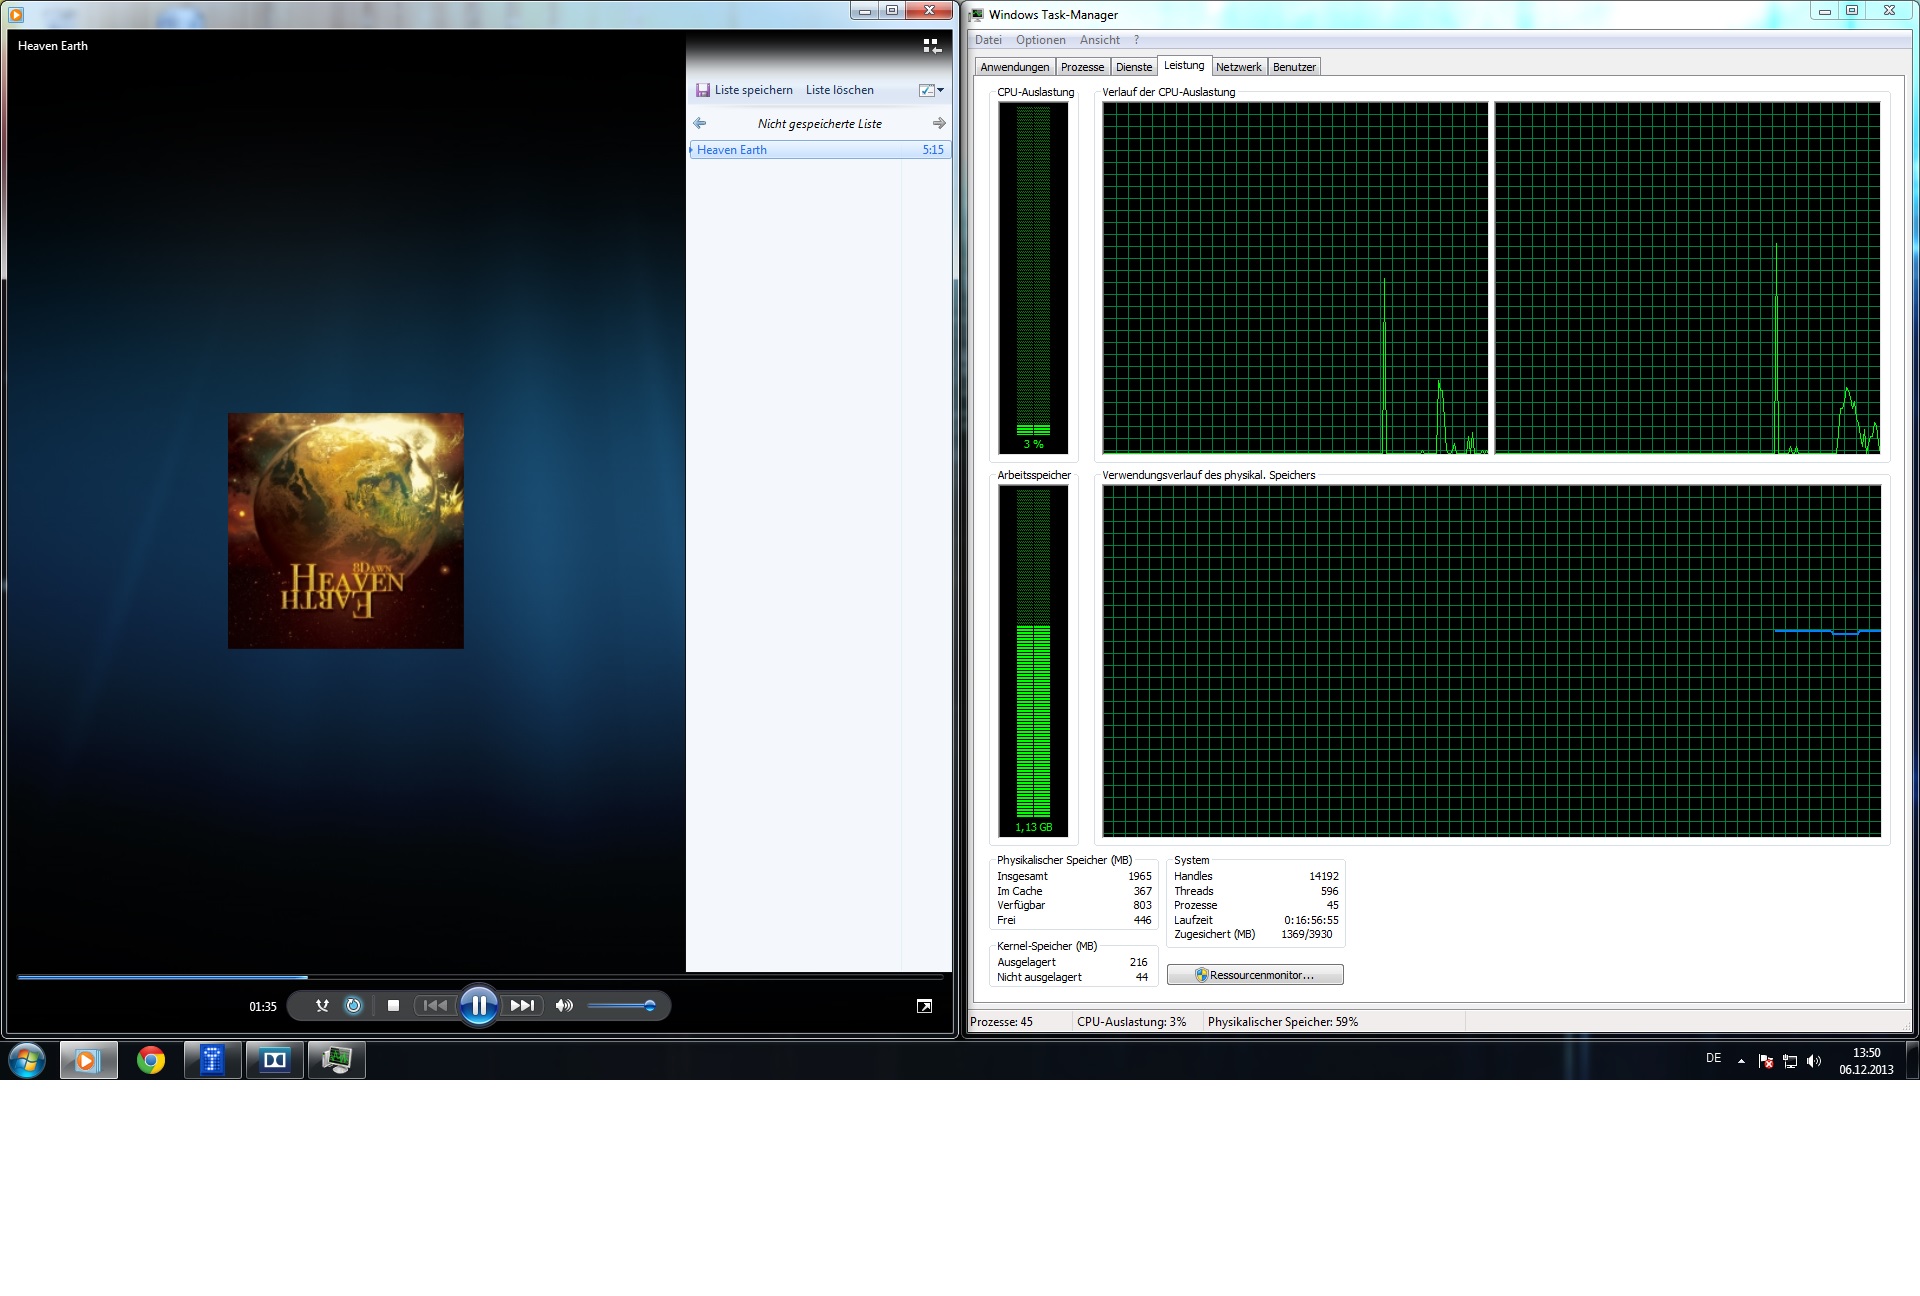Click the next list arrow
The height and width of the screenshot is (1296, 1920).
coord(938,123)
